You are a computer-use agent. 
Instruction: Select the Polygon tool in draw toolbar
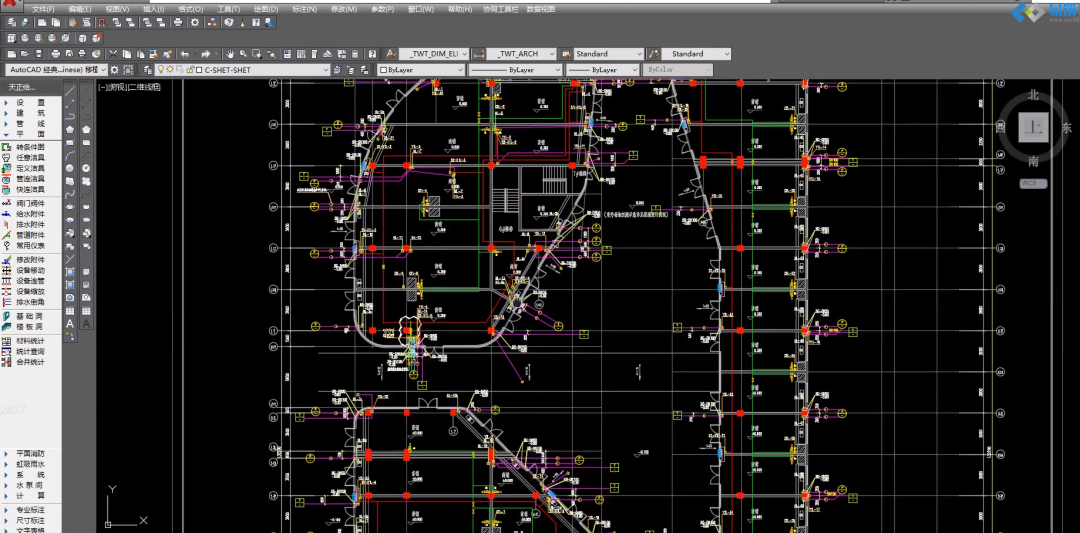[x=70, y=129]
